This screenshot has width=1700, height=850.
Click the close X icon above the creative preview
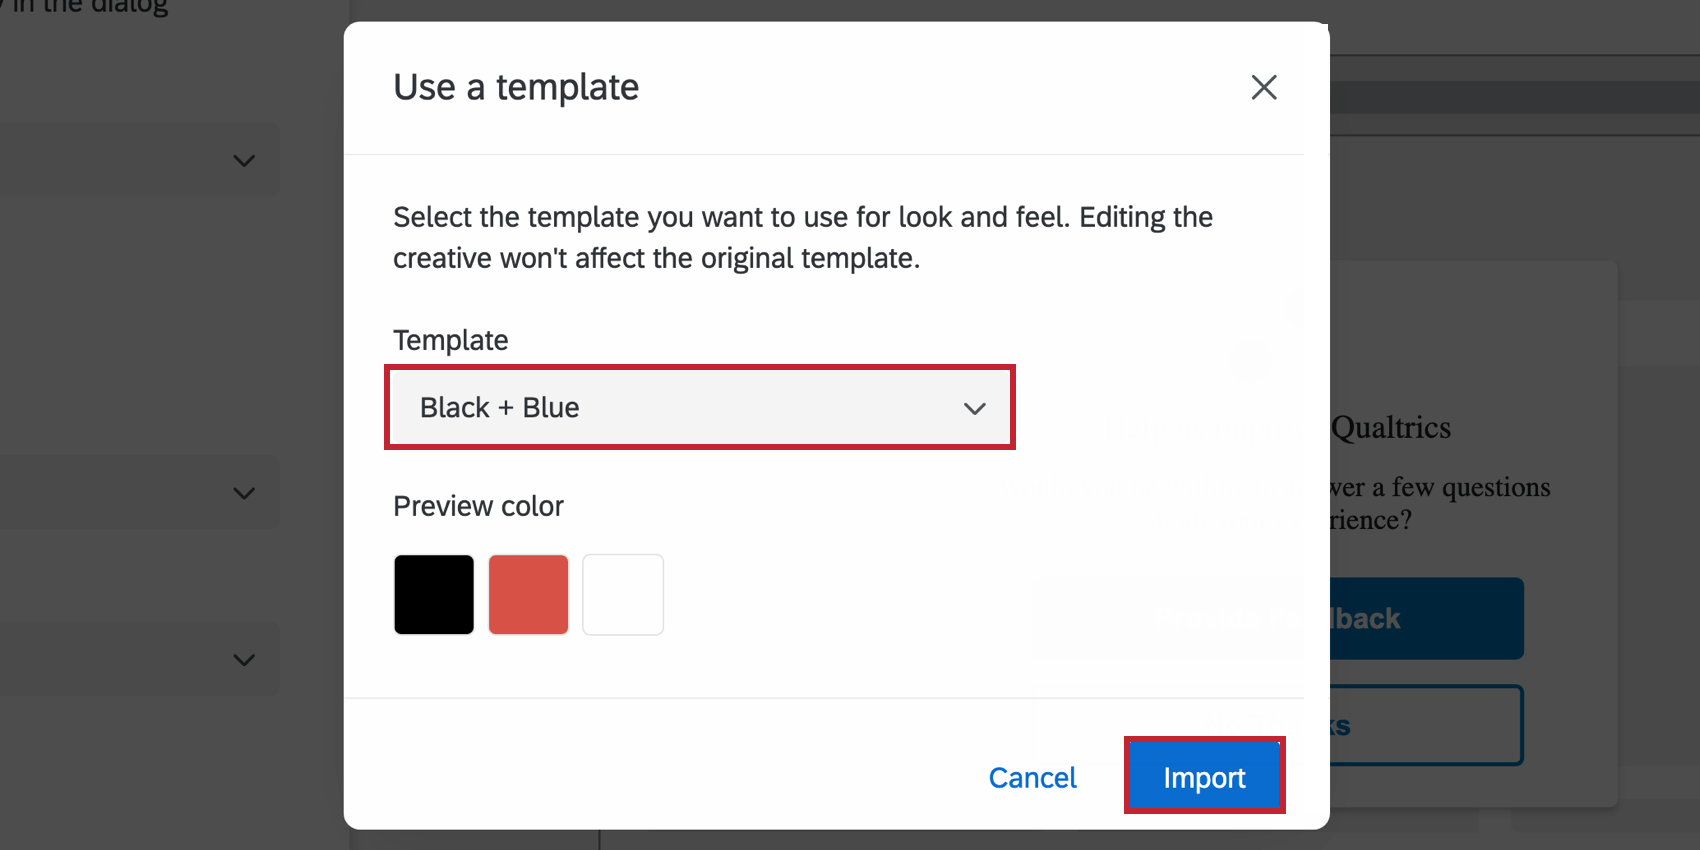point(1264,88)
